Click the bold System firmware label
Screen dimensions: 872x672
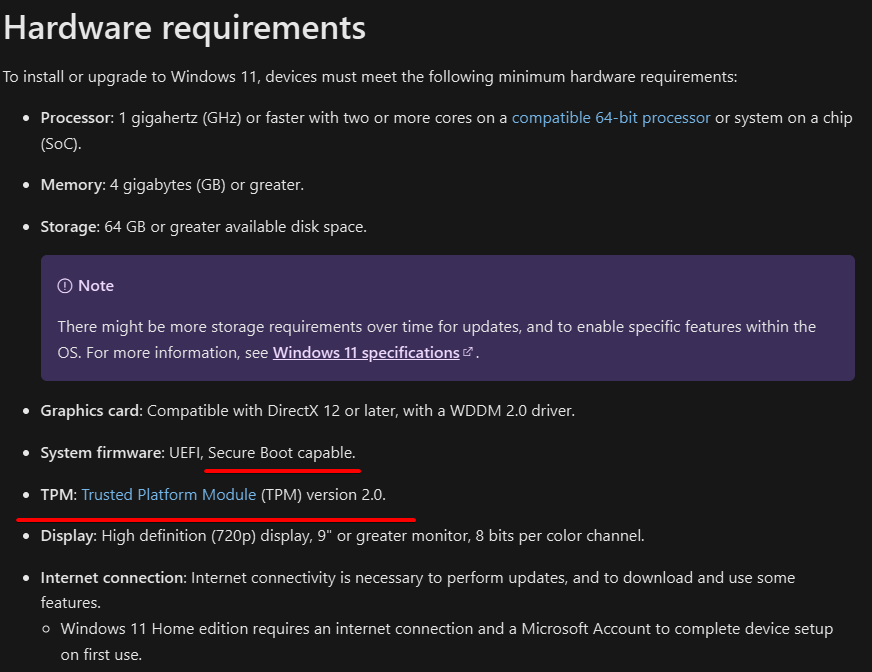(x=102, y=453)
